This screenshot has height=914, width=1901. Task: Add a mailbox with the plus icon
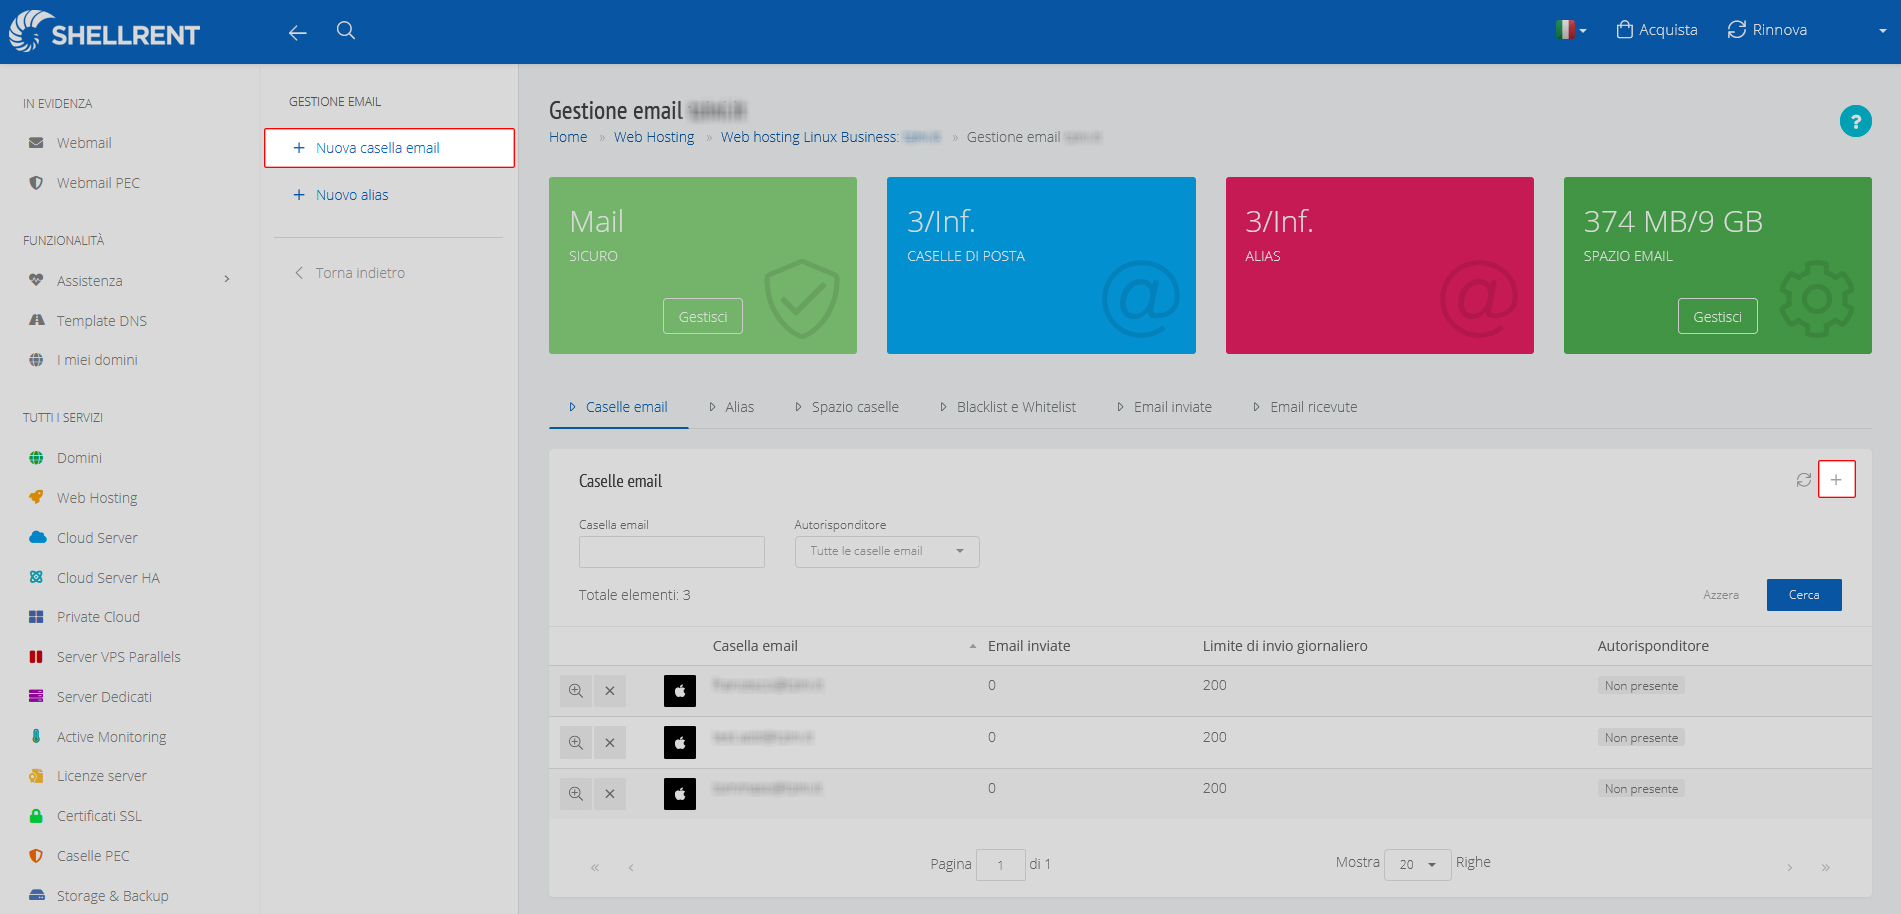pos(1836,479)
